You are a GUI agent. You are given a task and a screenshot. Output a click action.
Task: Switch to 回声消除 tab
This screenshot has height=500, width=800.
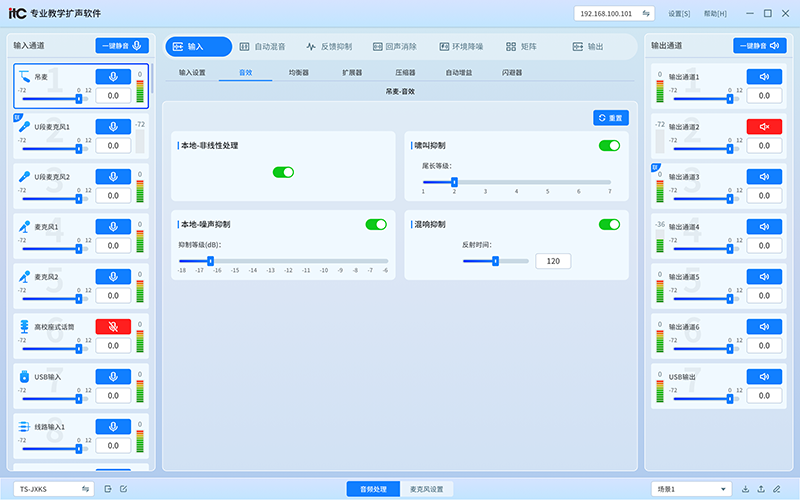pyautogui.click(x=394, y=46)
